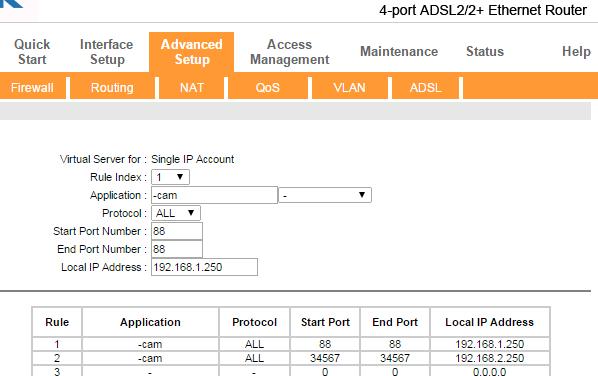The image size is (598, 376).
Task: Open the Routing submenu
Action: (112, 88)
